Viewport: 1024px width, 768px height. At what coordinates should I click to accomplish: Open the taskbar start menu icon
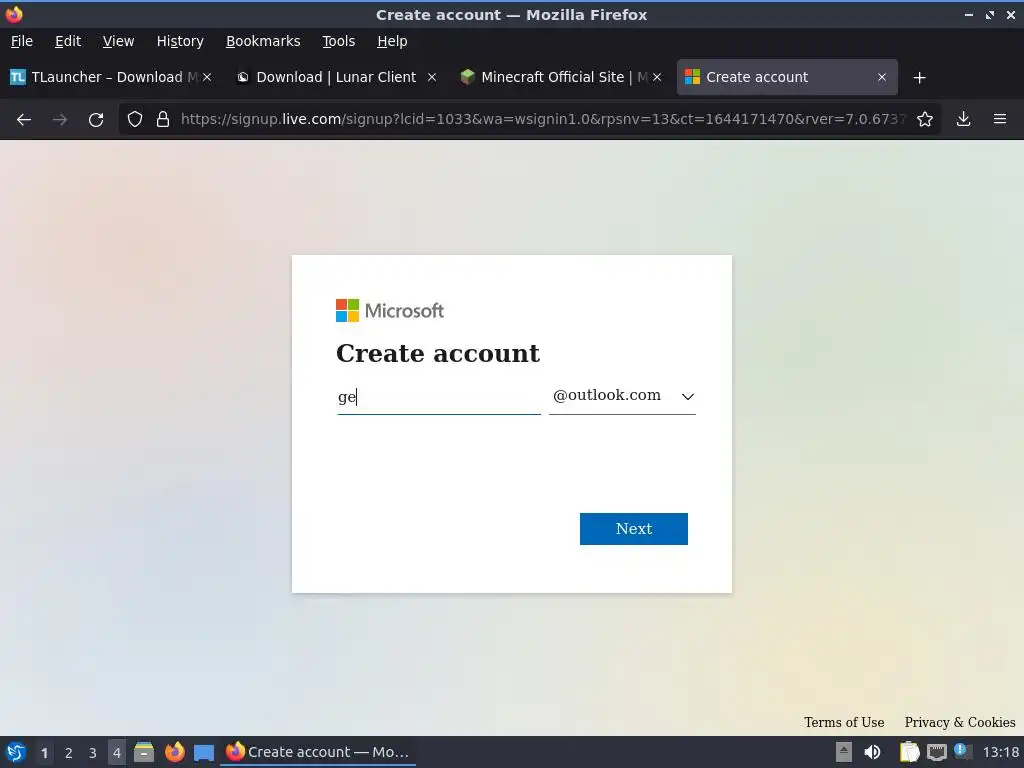pyautogui.click(x=16, y=752)
